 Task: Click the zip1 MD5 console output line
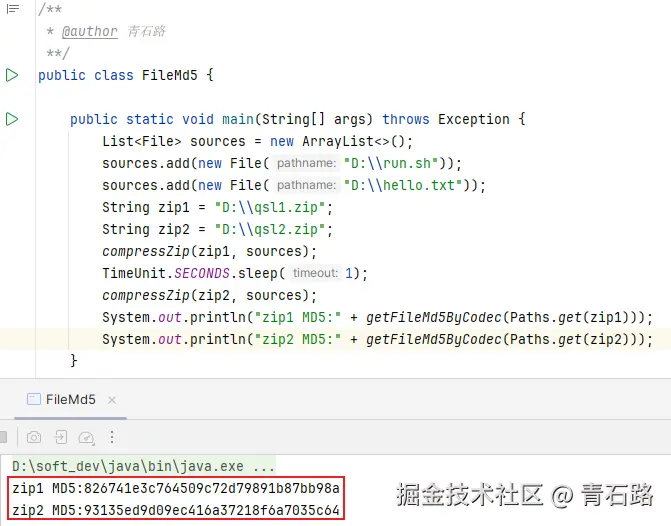[x=176, y=488]
